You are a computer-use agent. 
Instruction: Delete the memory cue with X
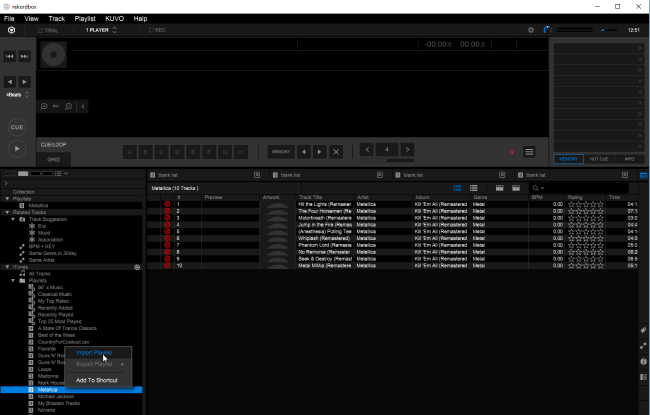(x=336, y=152)
